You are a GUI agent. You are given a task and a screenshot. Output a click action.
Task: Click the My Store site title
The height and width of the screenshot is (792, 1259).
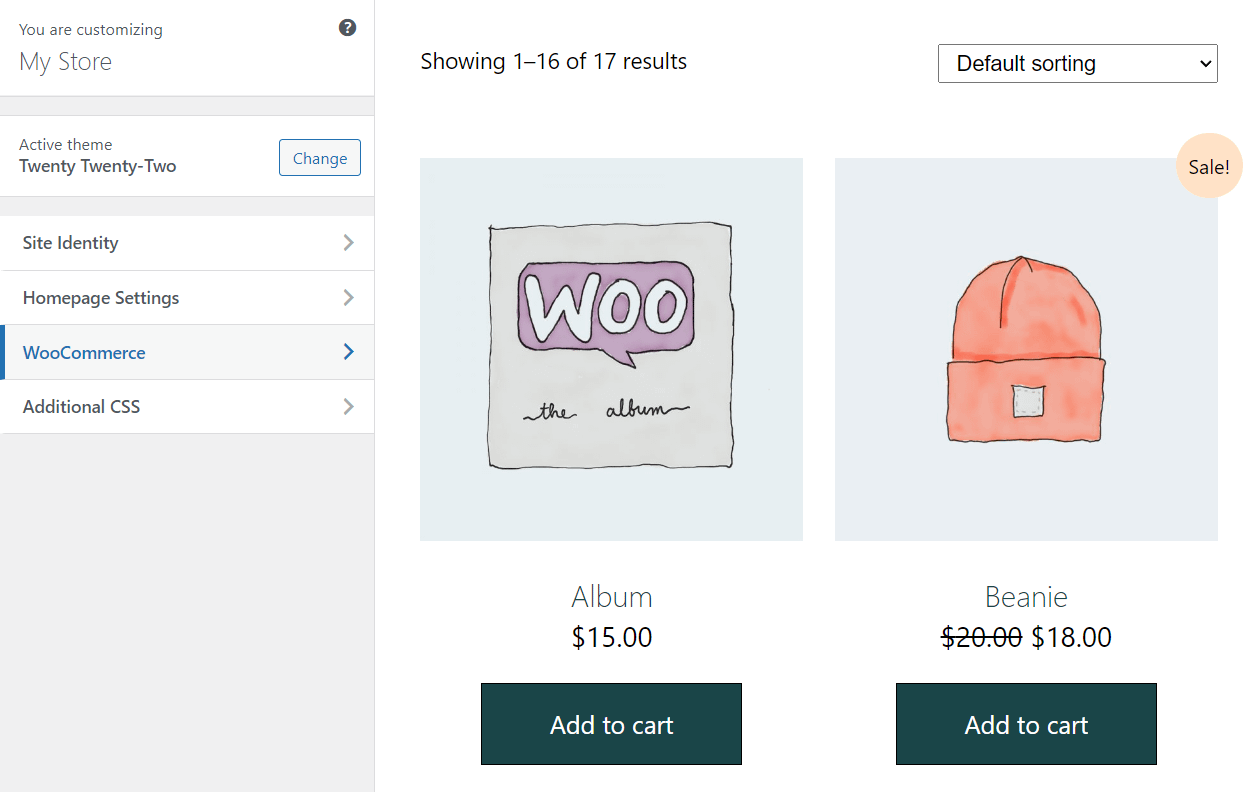65,61
